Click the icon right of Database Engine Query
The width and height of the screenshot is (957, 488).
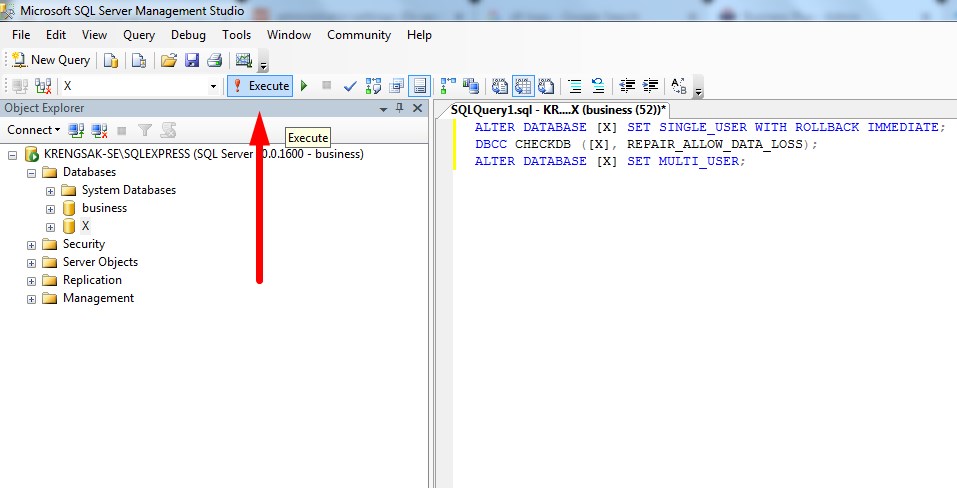[139, 60]
